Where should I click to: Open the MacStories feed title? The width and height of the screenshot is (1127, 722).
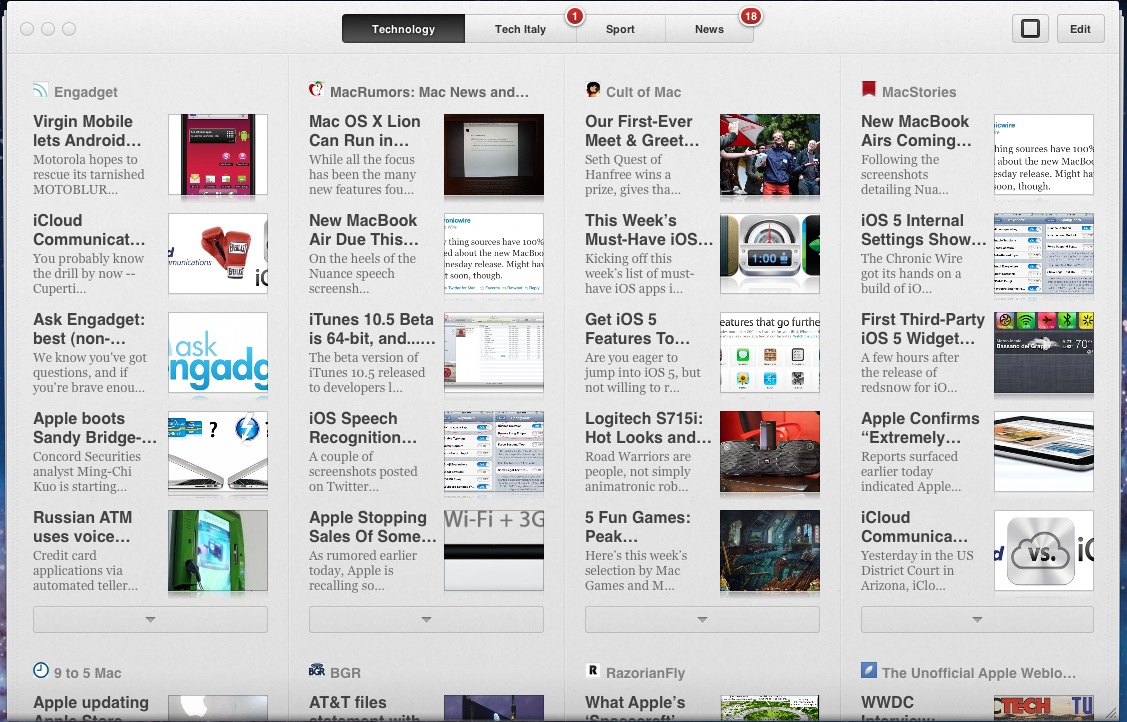(x=919, y=92)
